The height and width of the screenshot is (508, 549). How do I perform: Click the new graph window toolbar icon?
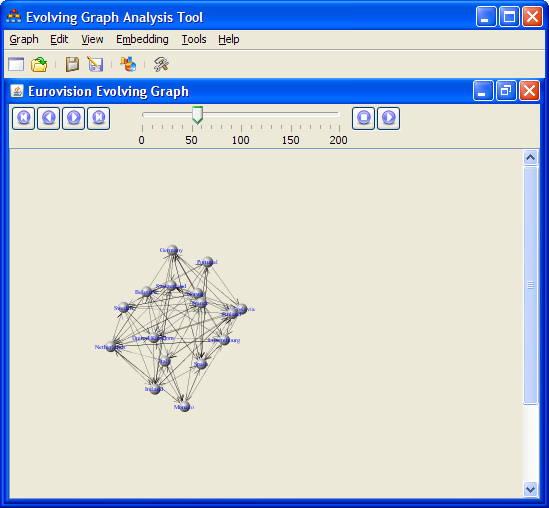pos(16,64)
